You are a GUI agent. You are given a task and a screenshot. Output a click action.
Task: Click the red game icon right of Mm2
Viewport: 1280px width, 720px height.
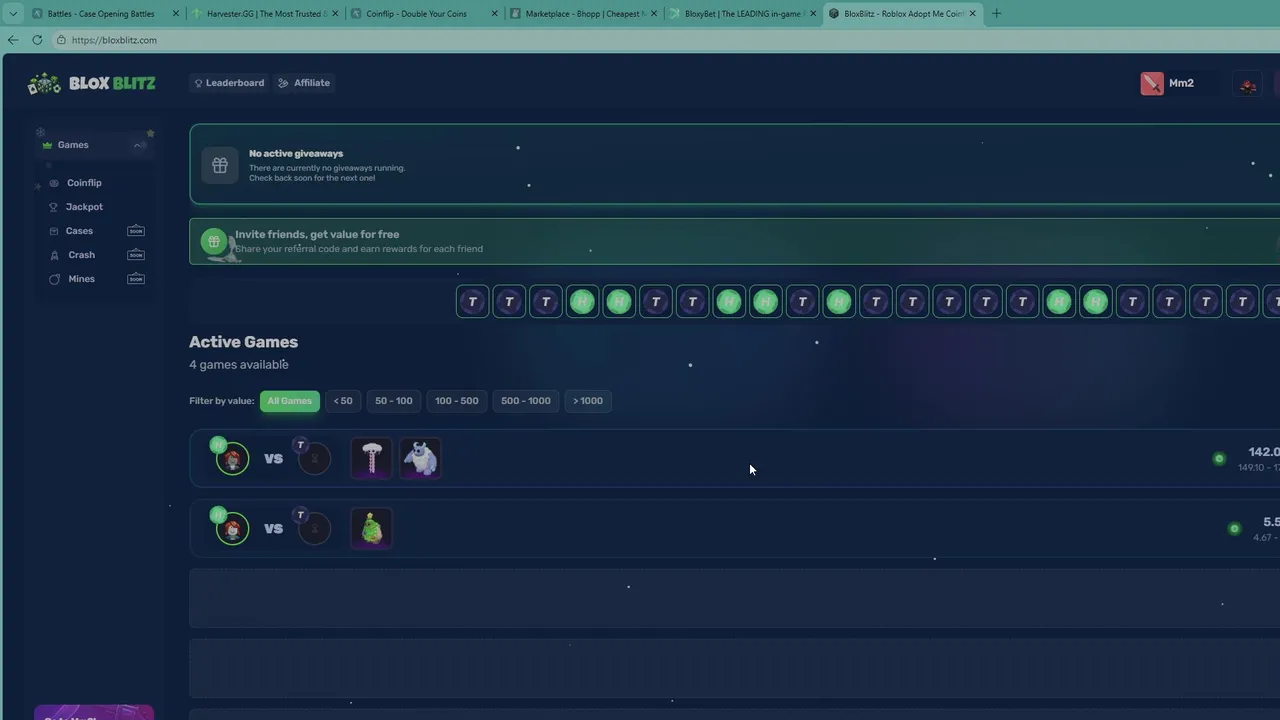point(1248,85)
